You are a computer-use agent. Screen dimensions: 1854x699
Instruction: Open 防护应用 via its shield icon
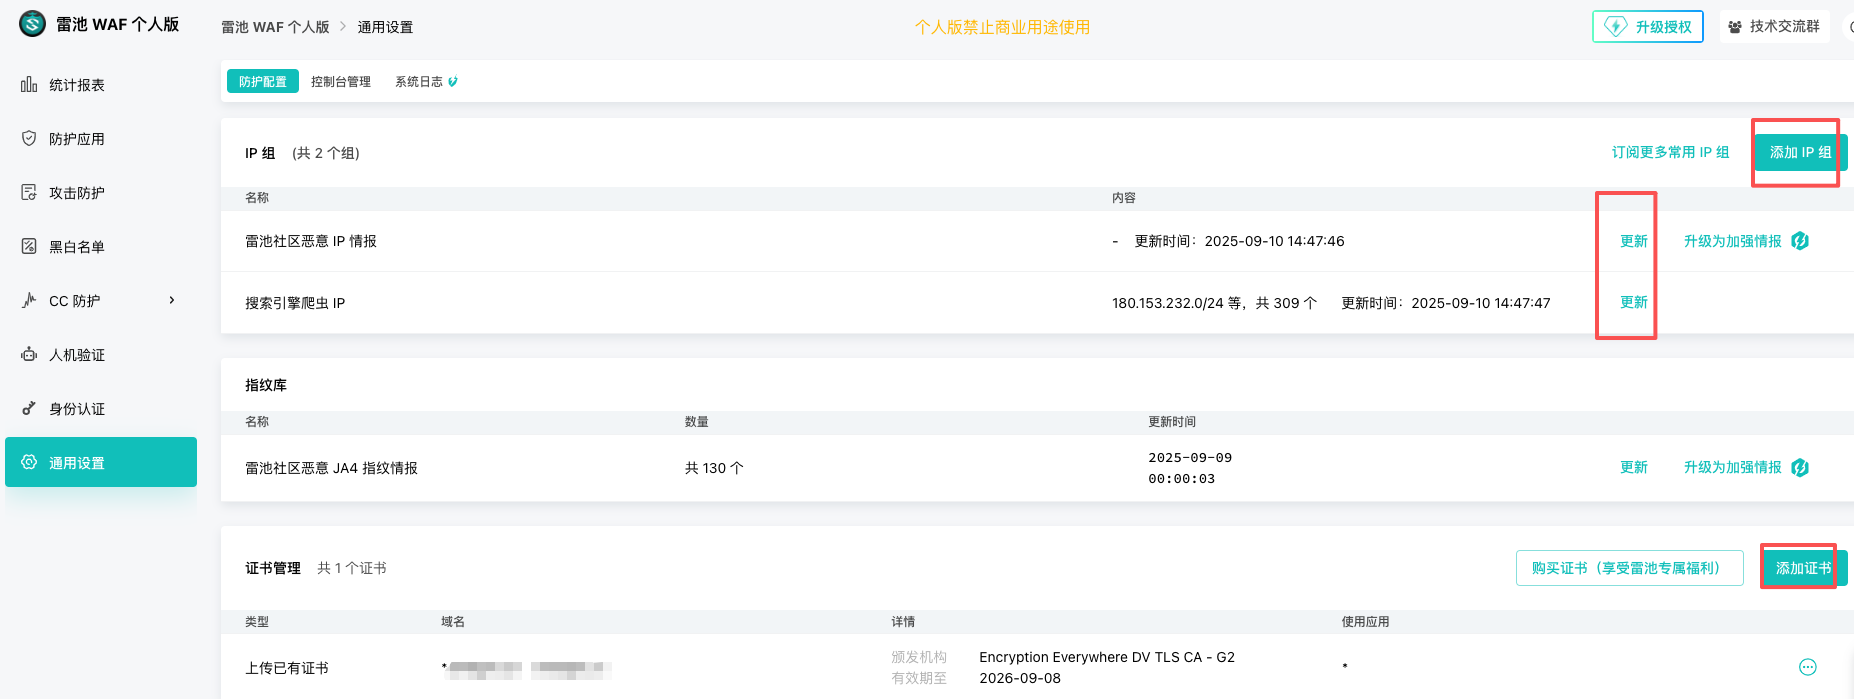[29, 139]
